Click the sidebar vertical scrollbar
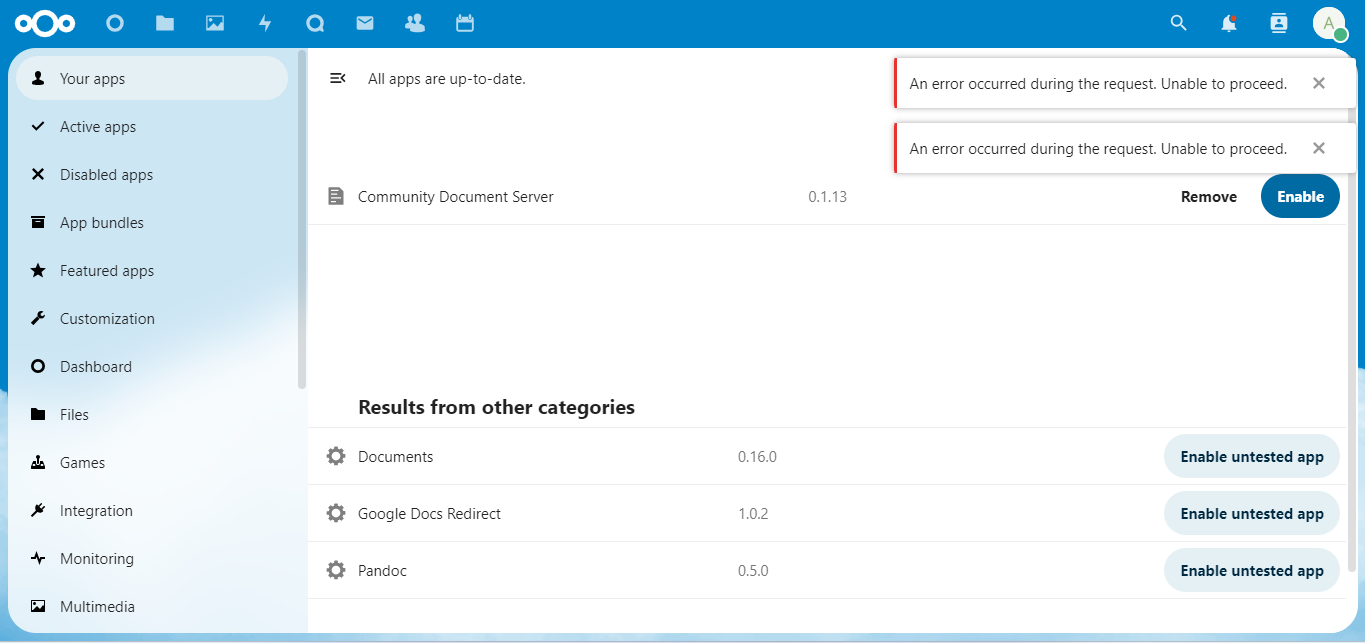The image size is (1365, 643). 302,220
